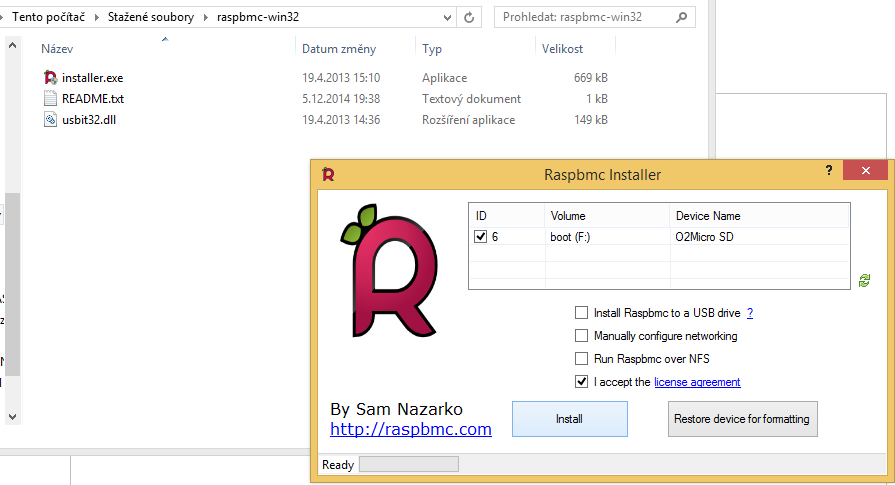Click the Install button
Viewport: 895px width, 485px height.
(570, 419)
